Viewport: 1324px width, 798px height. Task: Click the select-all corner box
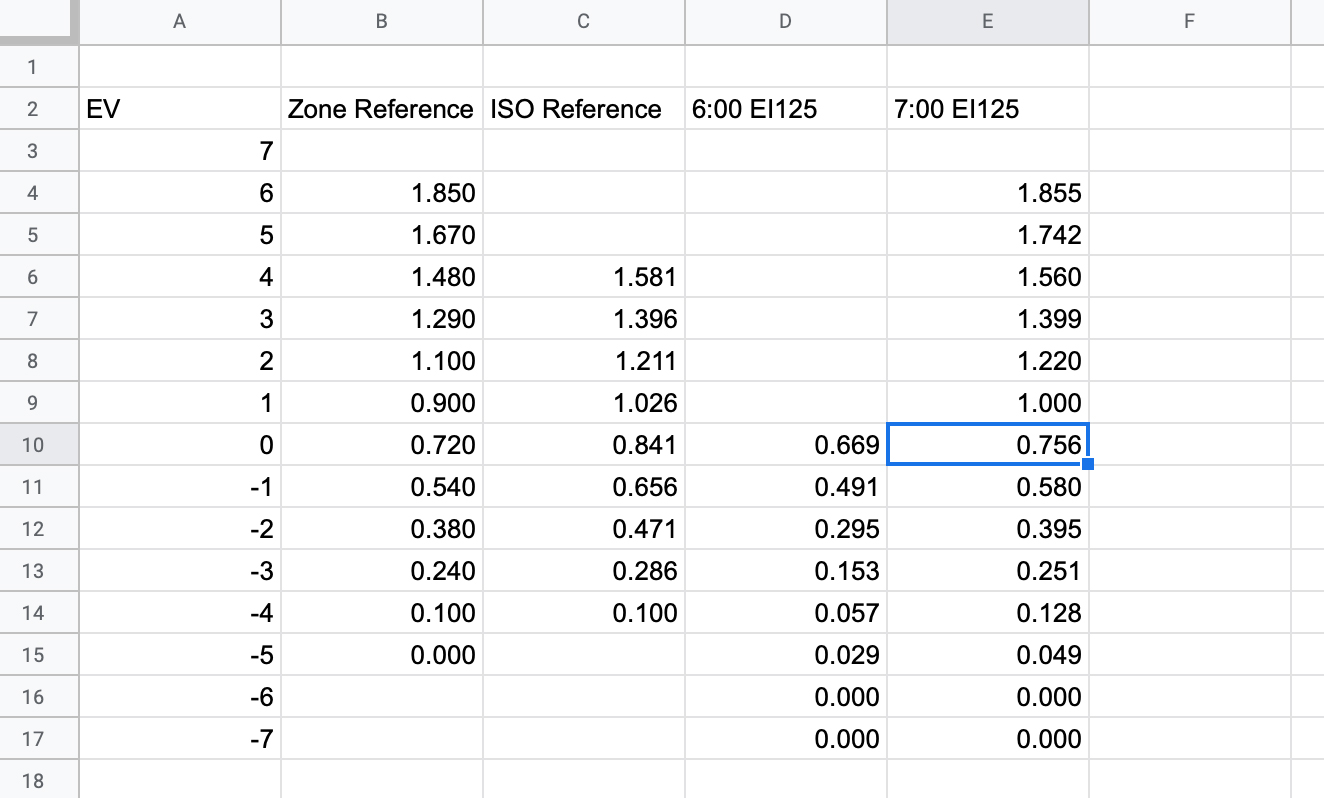[38, 20]
